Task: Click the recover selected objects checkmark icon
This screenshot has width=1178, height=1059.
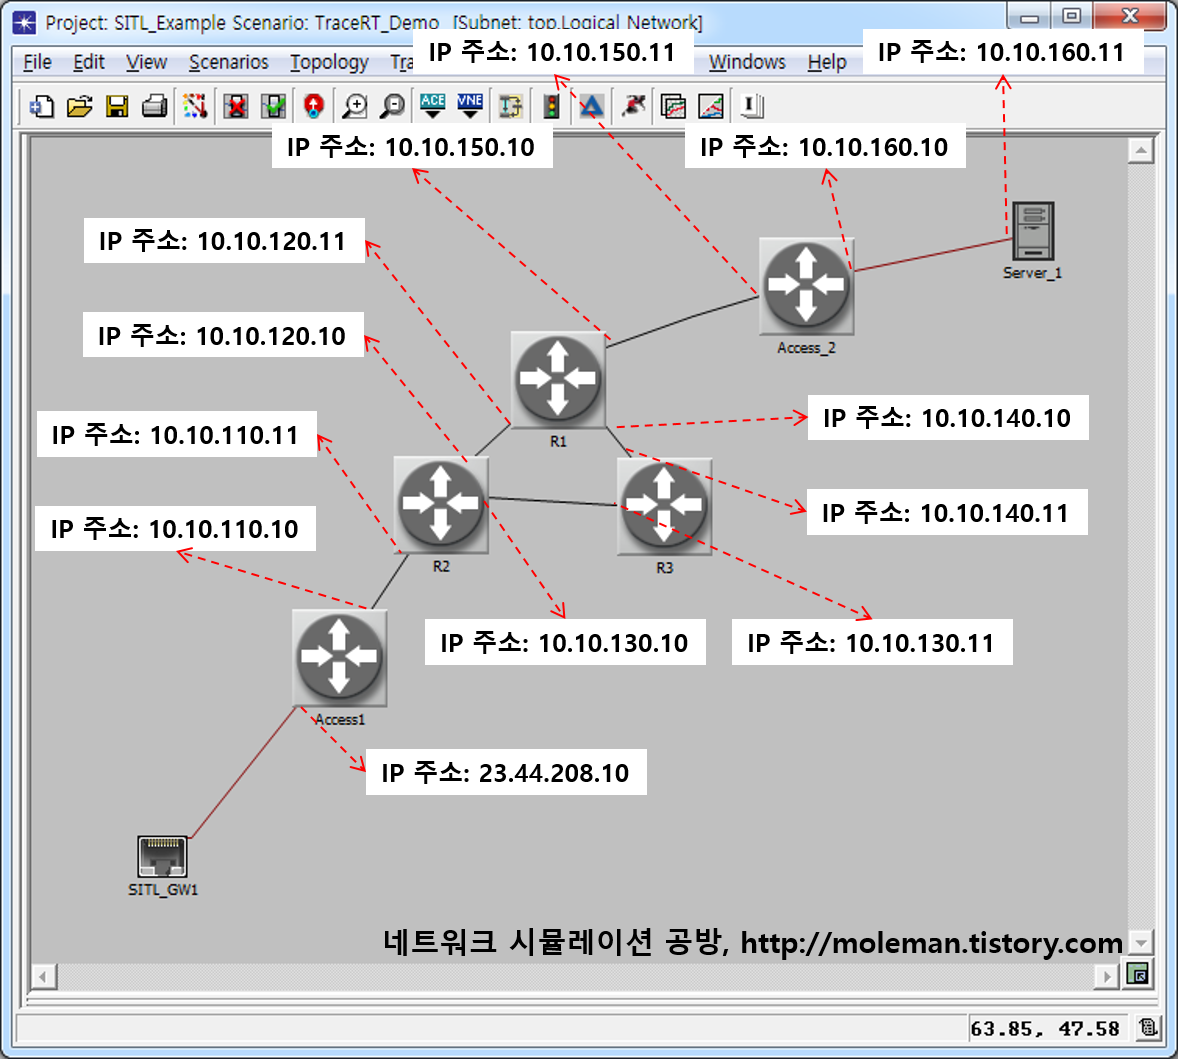Action: tap(273, 107)
